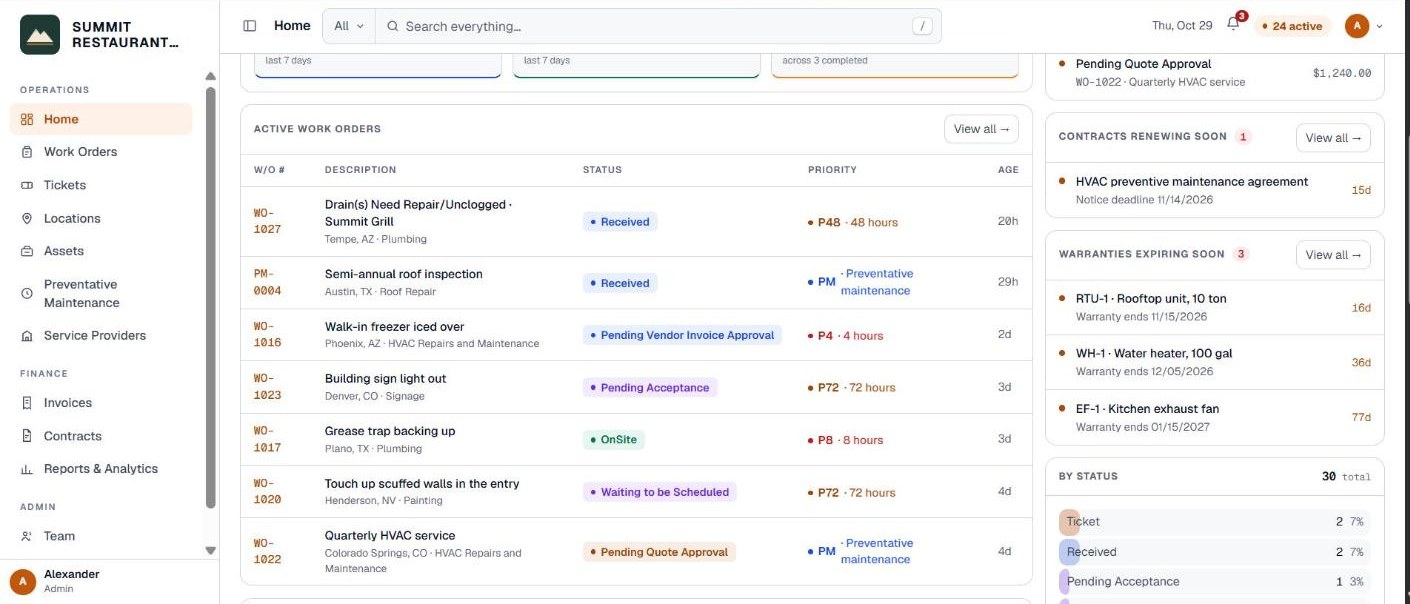
Task: Open the Work Orders page
Action: tap(101, 152)
